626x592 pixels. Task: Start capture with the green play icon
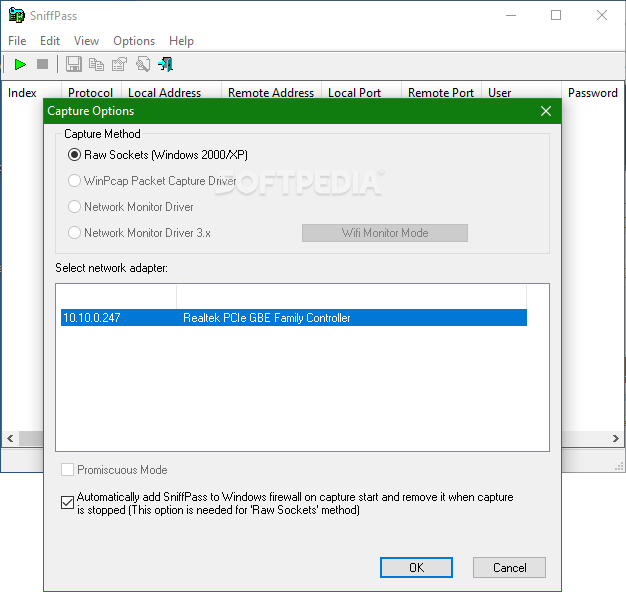point(20,64)
